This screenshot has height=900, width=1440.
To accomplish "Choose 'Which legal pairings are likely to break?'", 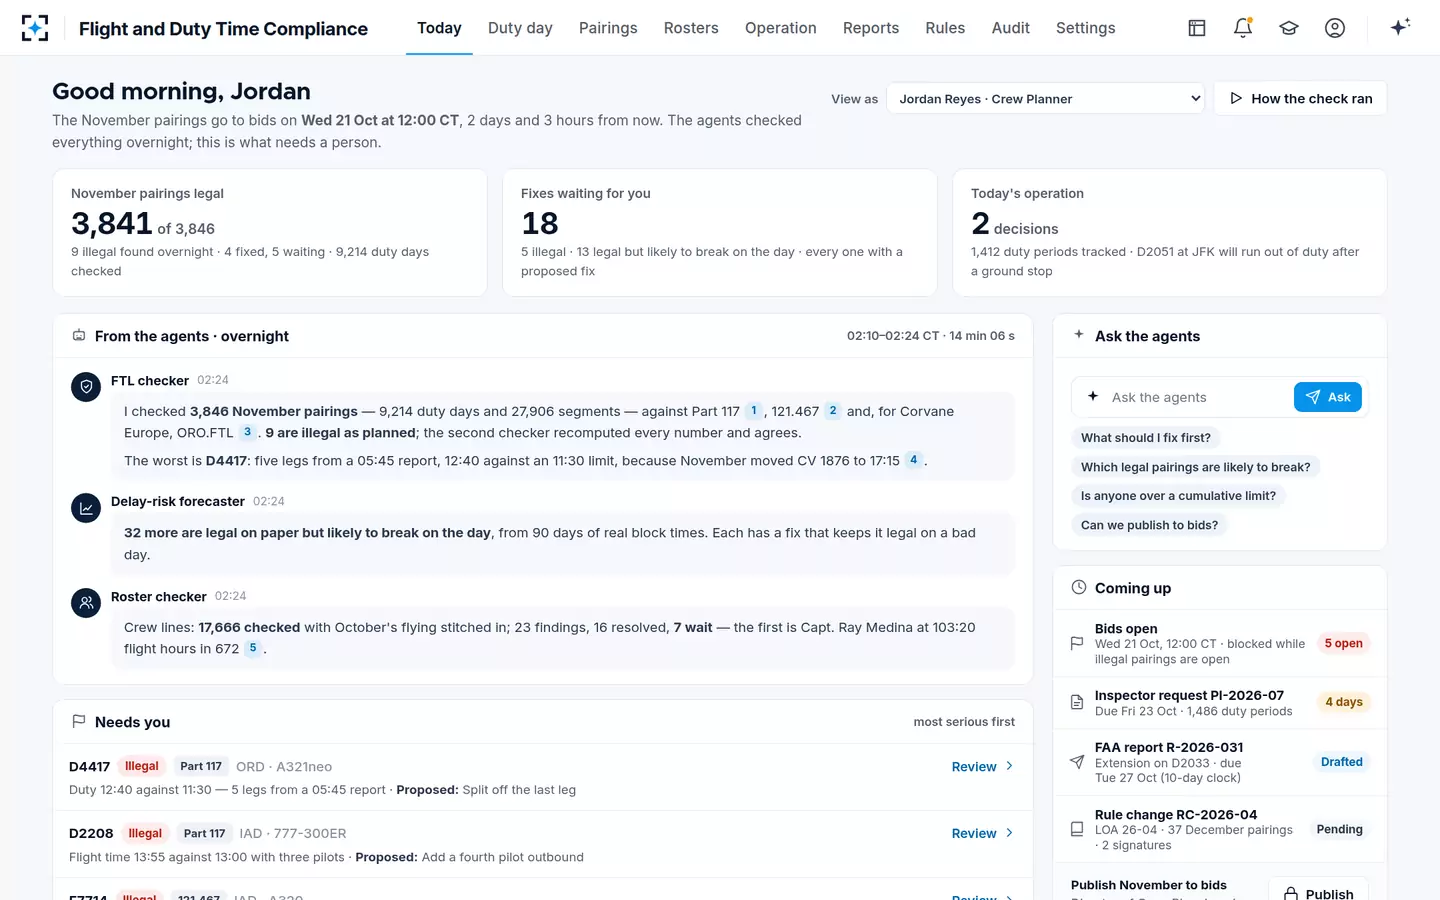I will pos(1196,467).
